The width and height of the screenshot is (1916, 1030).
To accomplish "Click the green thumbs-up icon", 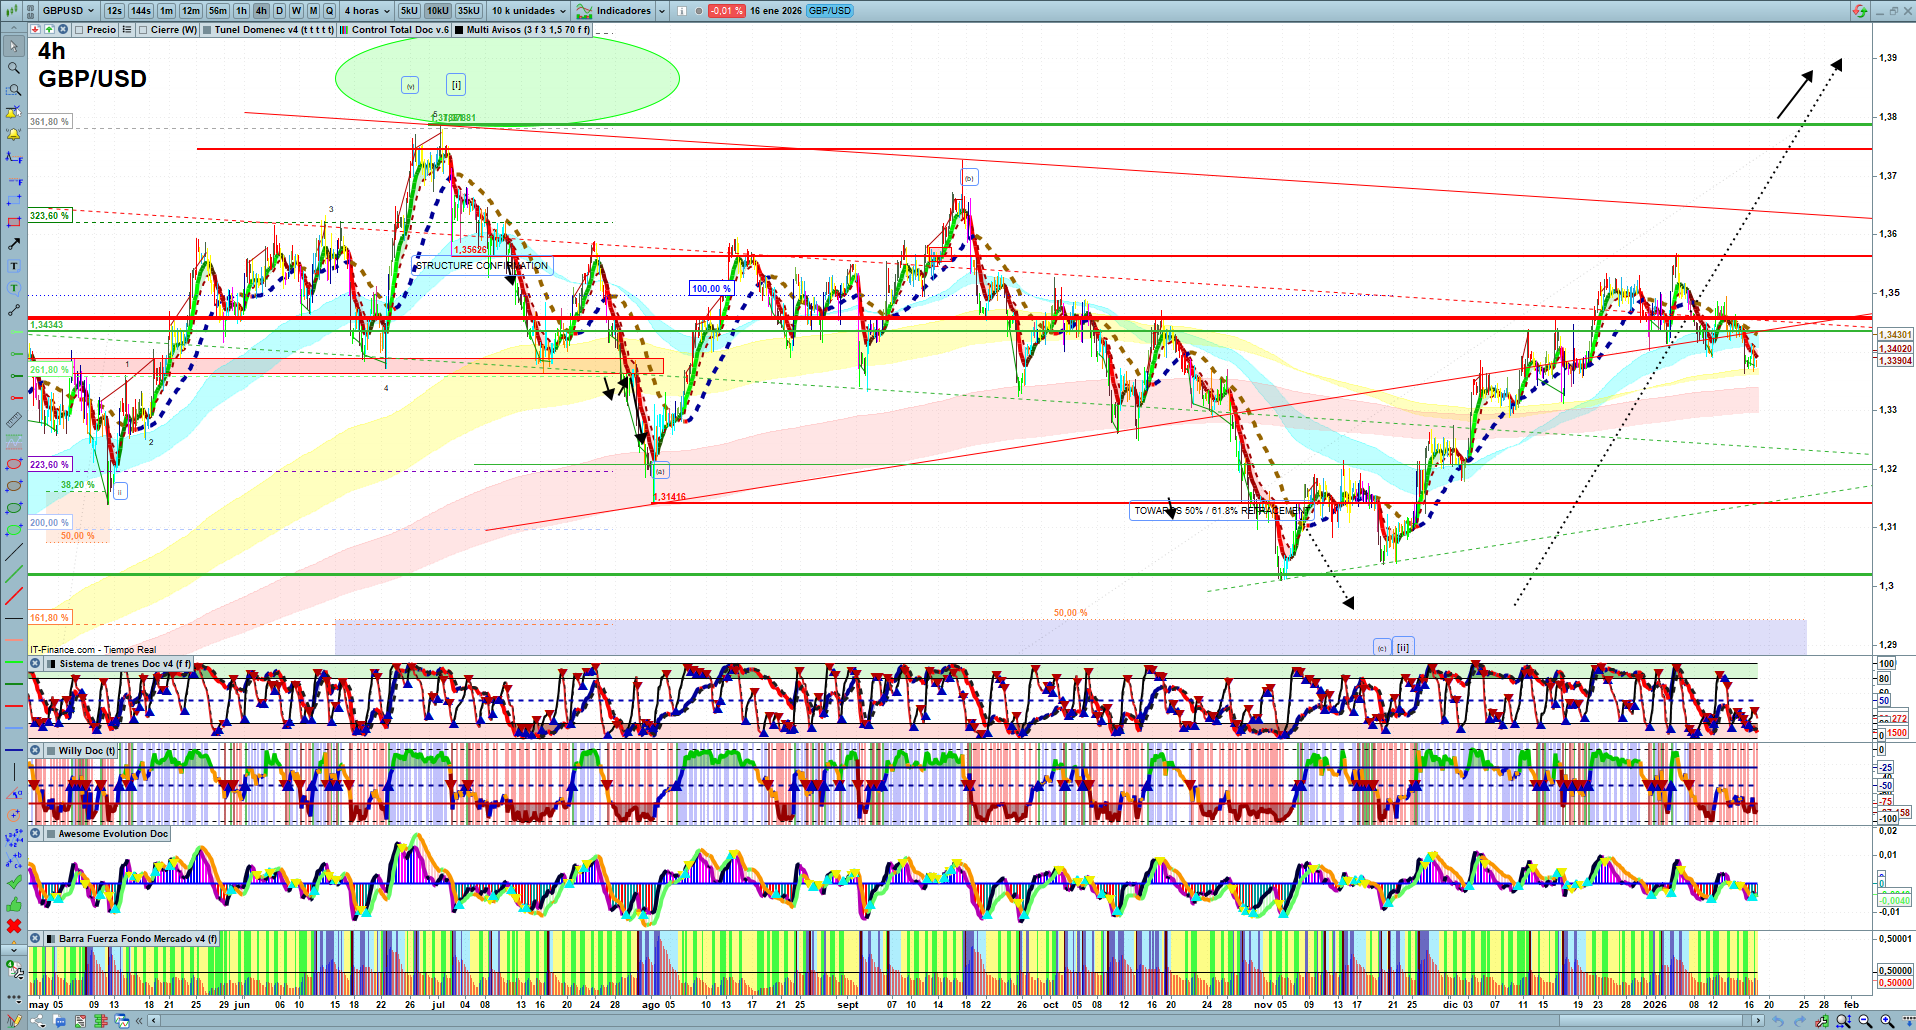I will (x=14, y=904).
